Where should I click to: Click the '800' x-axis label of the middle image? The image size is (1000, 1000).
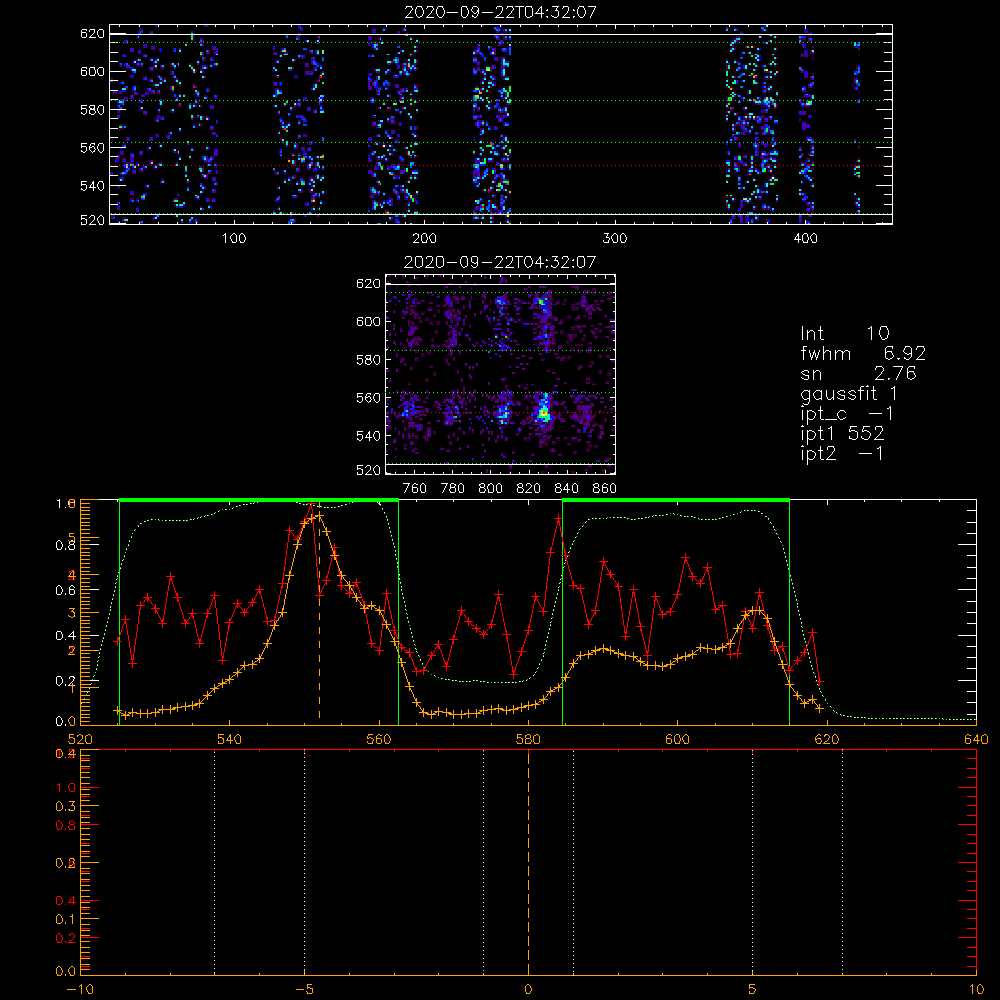point(490,489)
